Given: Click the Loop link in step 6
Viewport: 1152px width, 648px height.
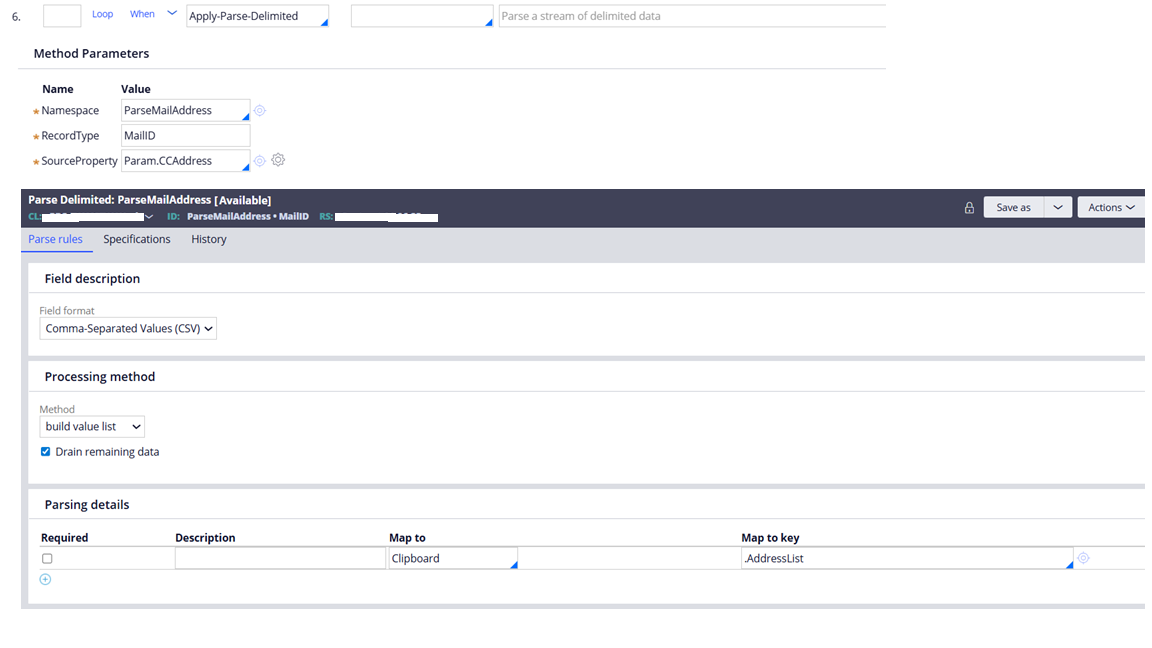Looking at the screenshot, I should [x=103, y=15].
